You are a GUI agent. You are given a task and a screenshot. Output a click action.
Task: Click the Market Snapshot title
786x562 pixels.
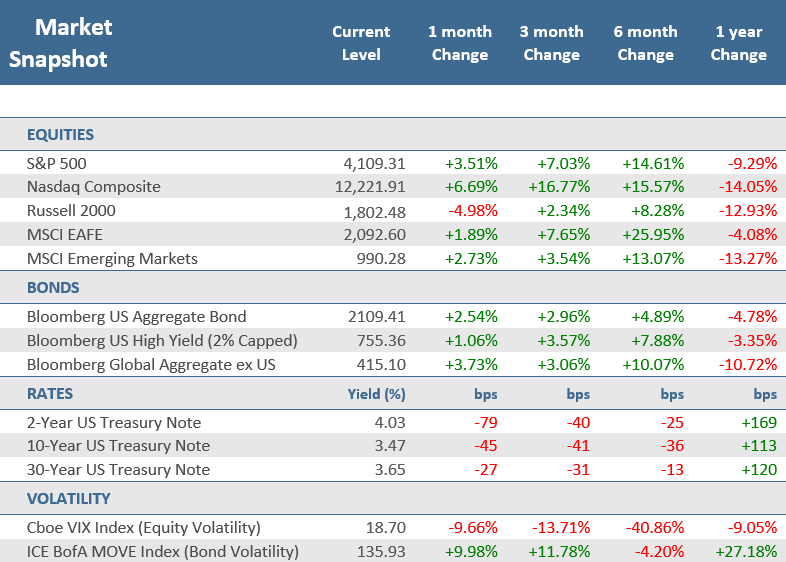pyautogui.click(x=61, y=43)
